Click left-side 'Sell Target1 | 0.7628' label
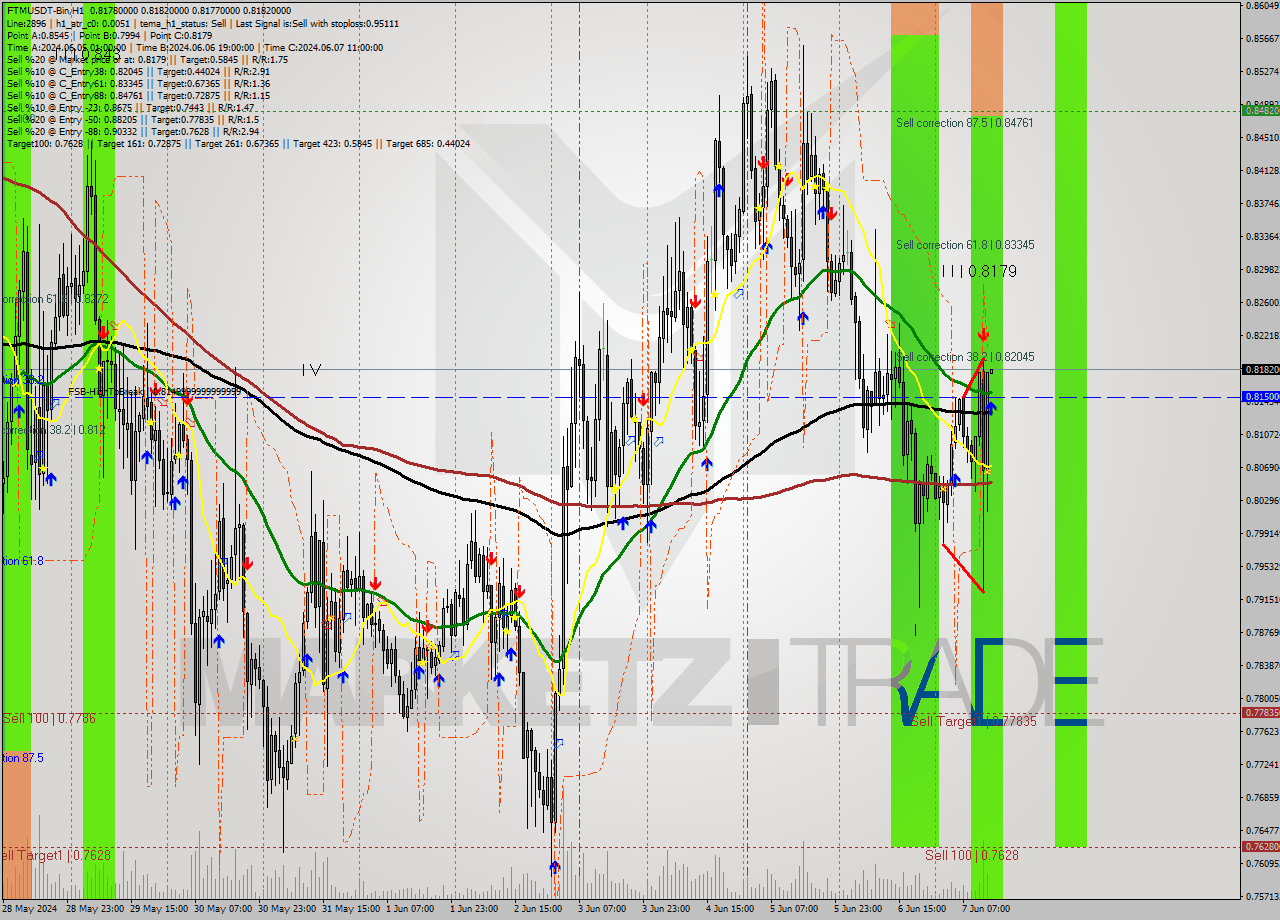The image size is (1280, 920). (x=55, y=855)
